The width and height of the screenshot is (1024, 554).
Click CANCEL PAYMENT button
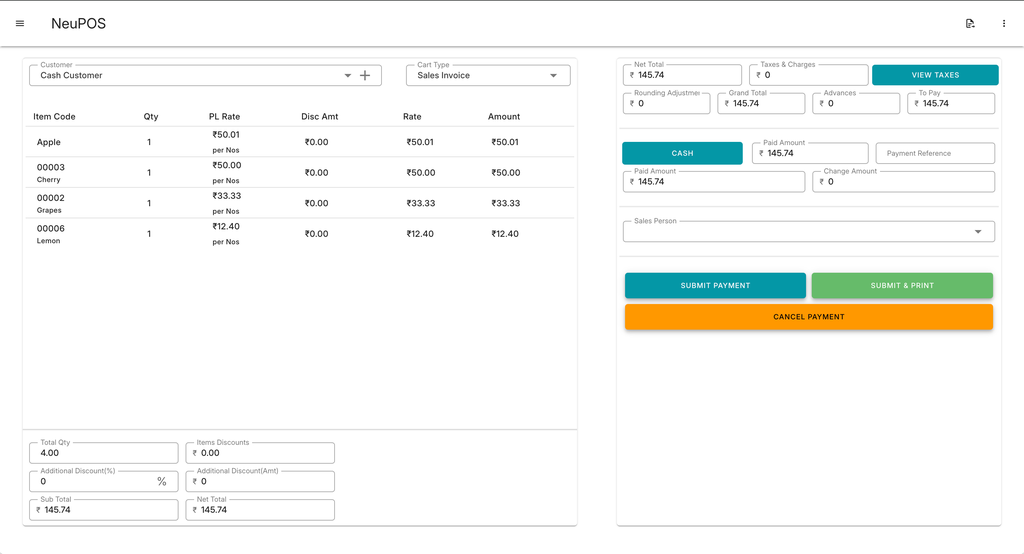point(808,317)
